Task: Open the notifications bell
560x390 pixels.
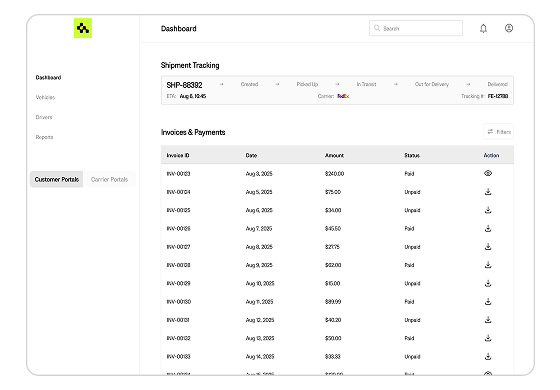Action: [483, 28]
